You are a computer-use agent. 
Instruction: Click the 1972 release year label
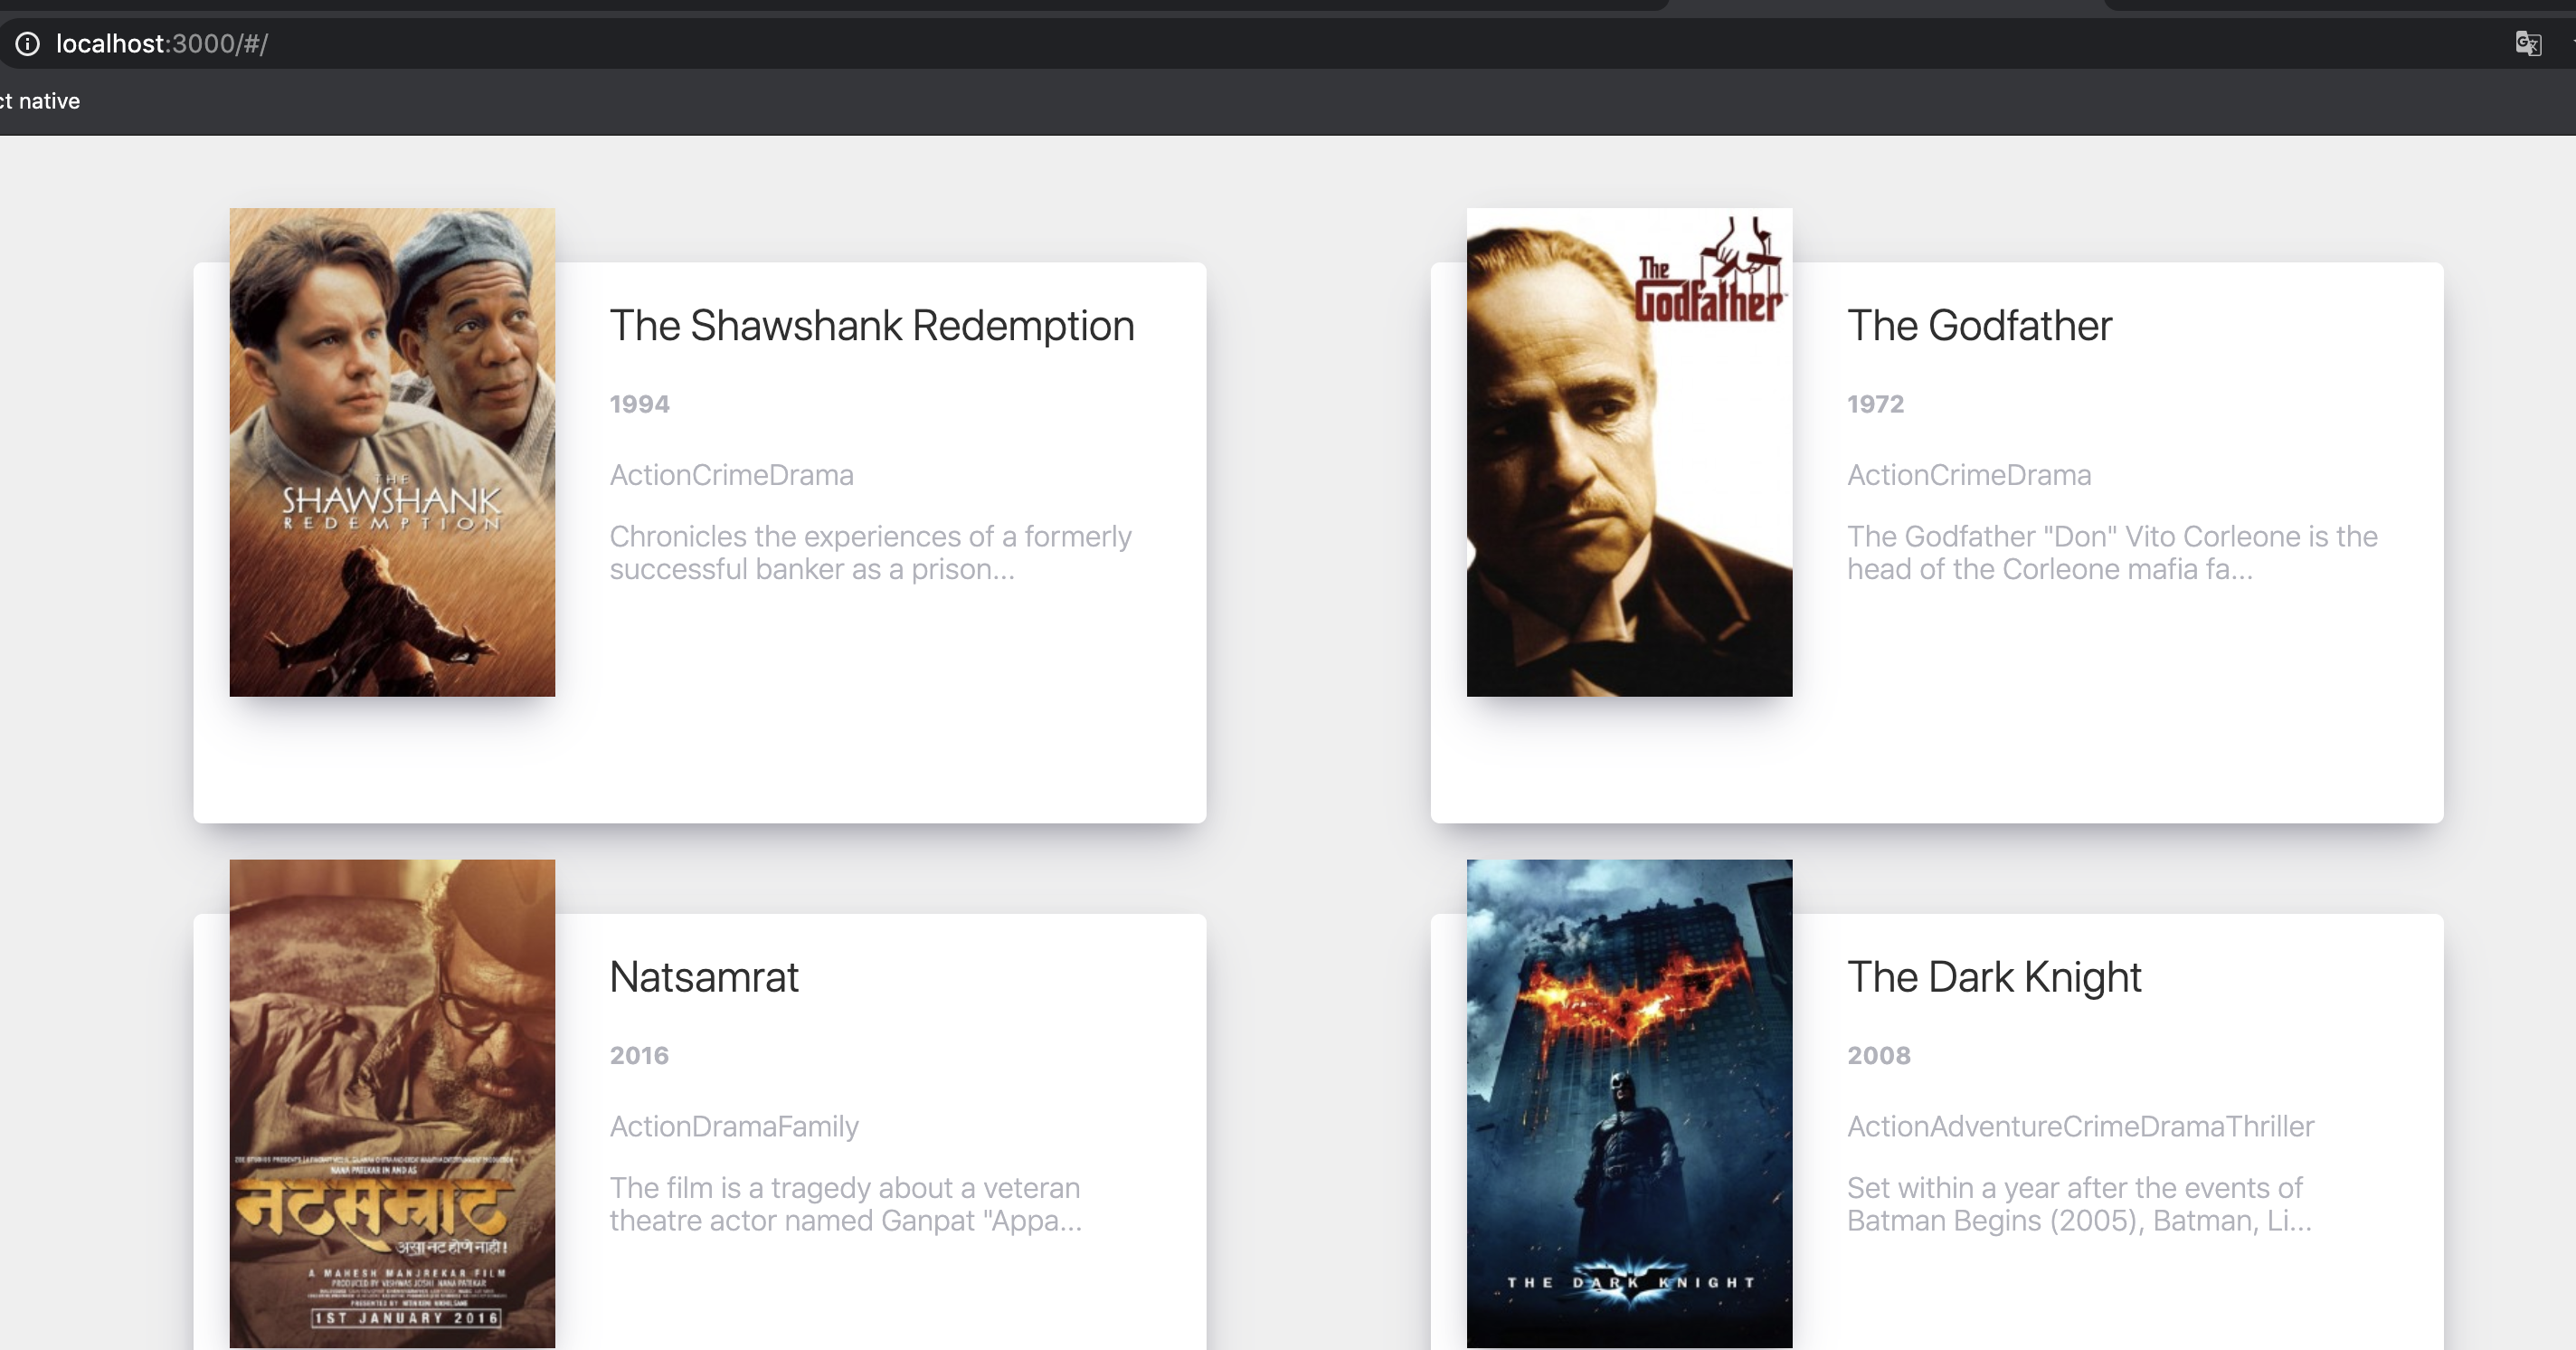pos(1875,404)
